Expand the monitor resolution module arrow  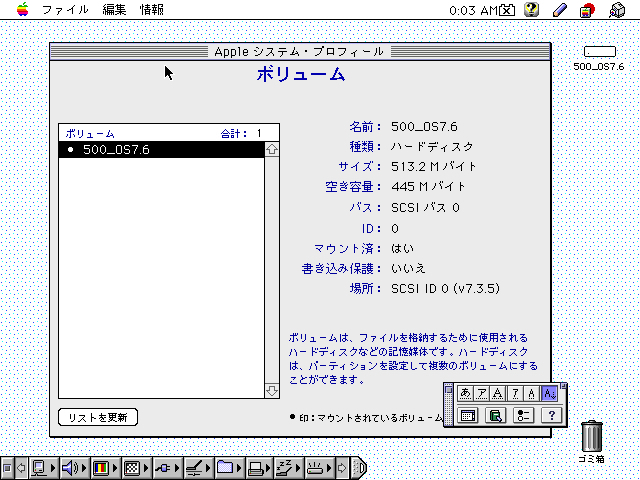pyautogui.click(x=147, y=468)
